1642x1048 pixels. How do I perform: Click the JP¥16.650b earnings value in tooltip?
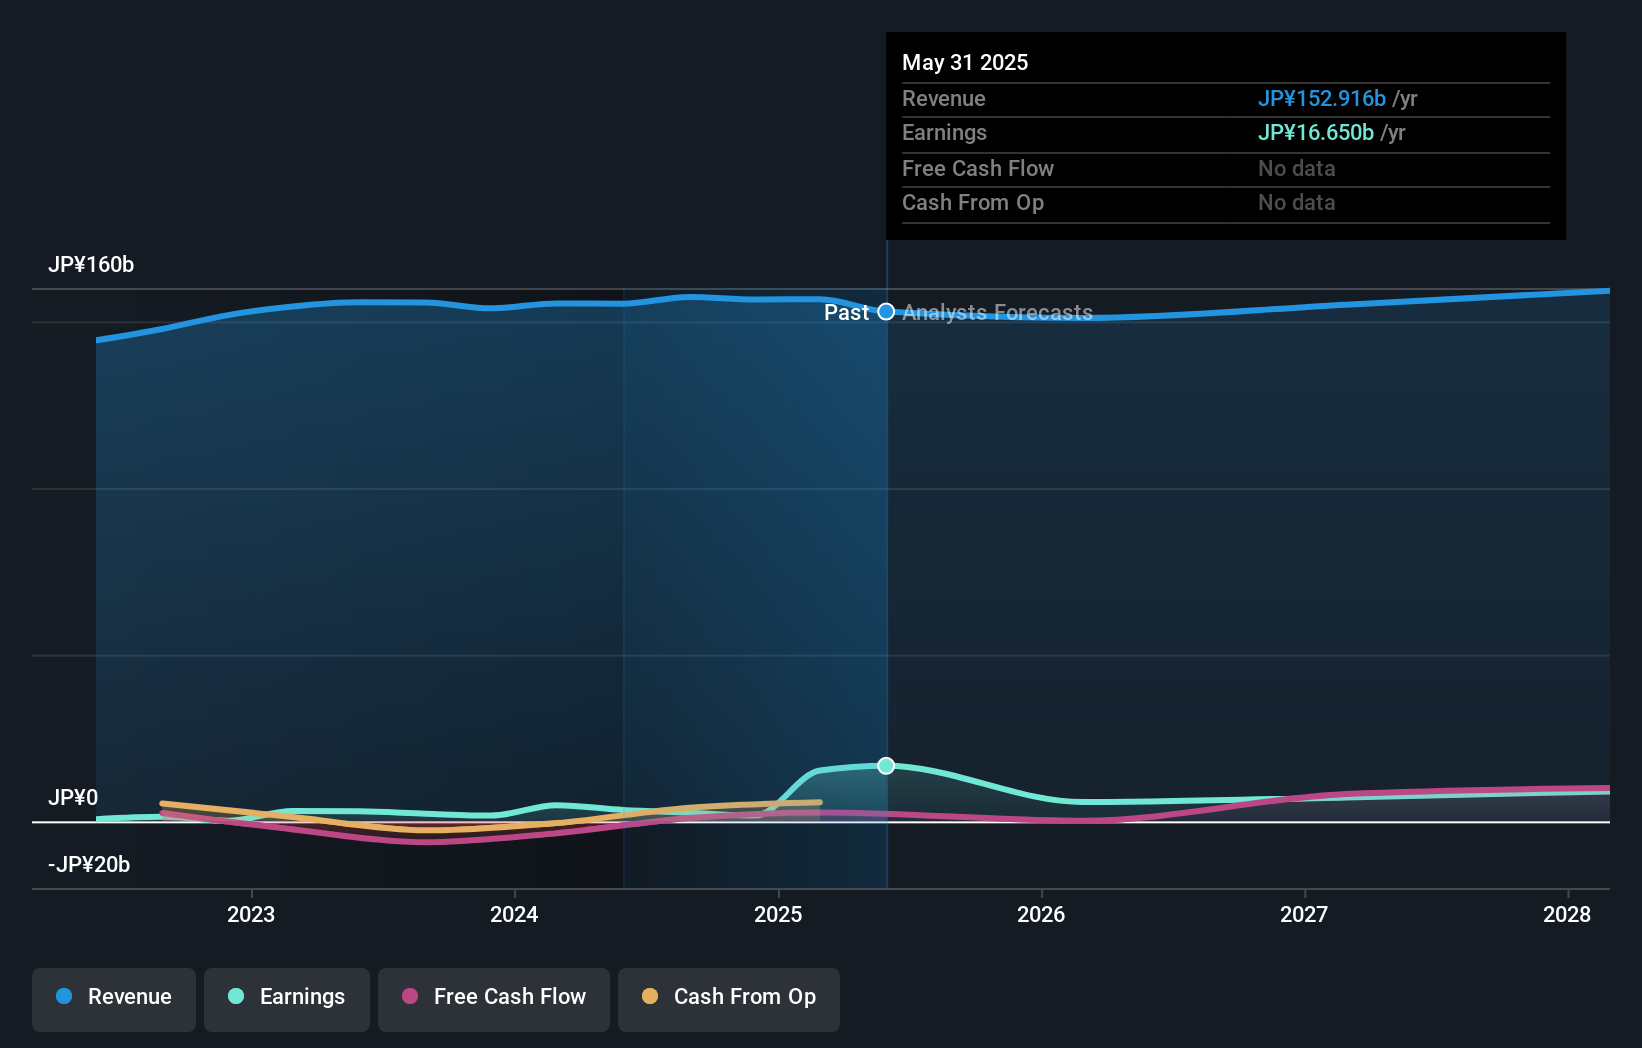click(x=1316, y=133)
